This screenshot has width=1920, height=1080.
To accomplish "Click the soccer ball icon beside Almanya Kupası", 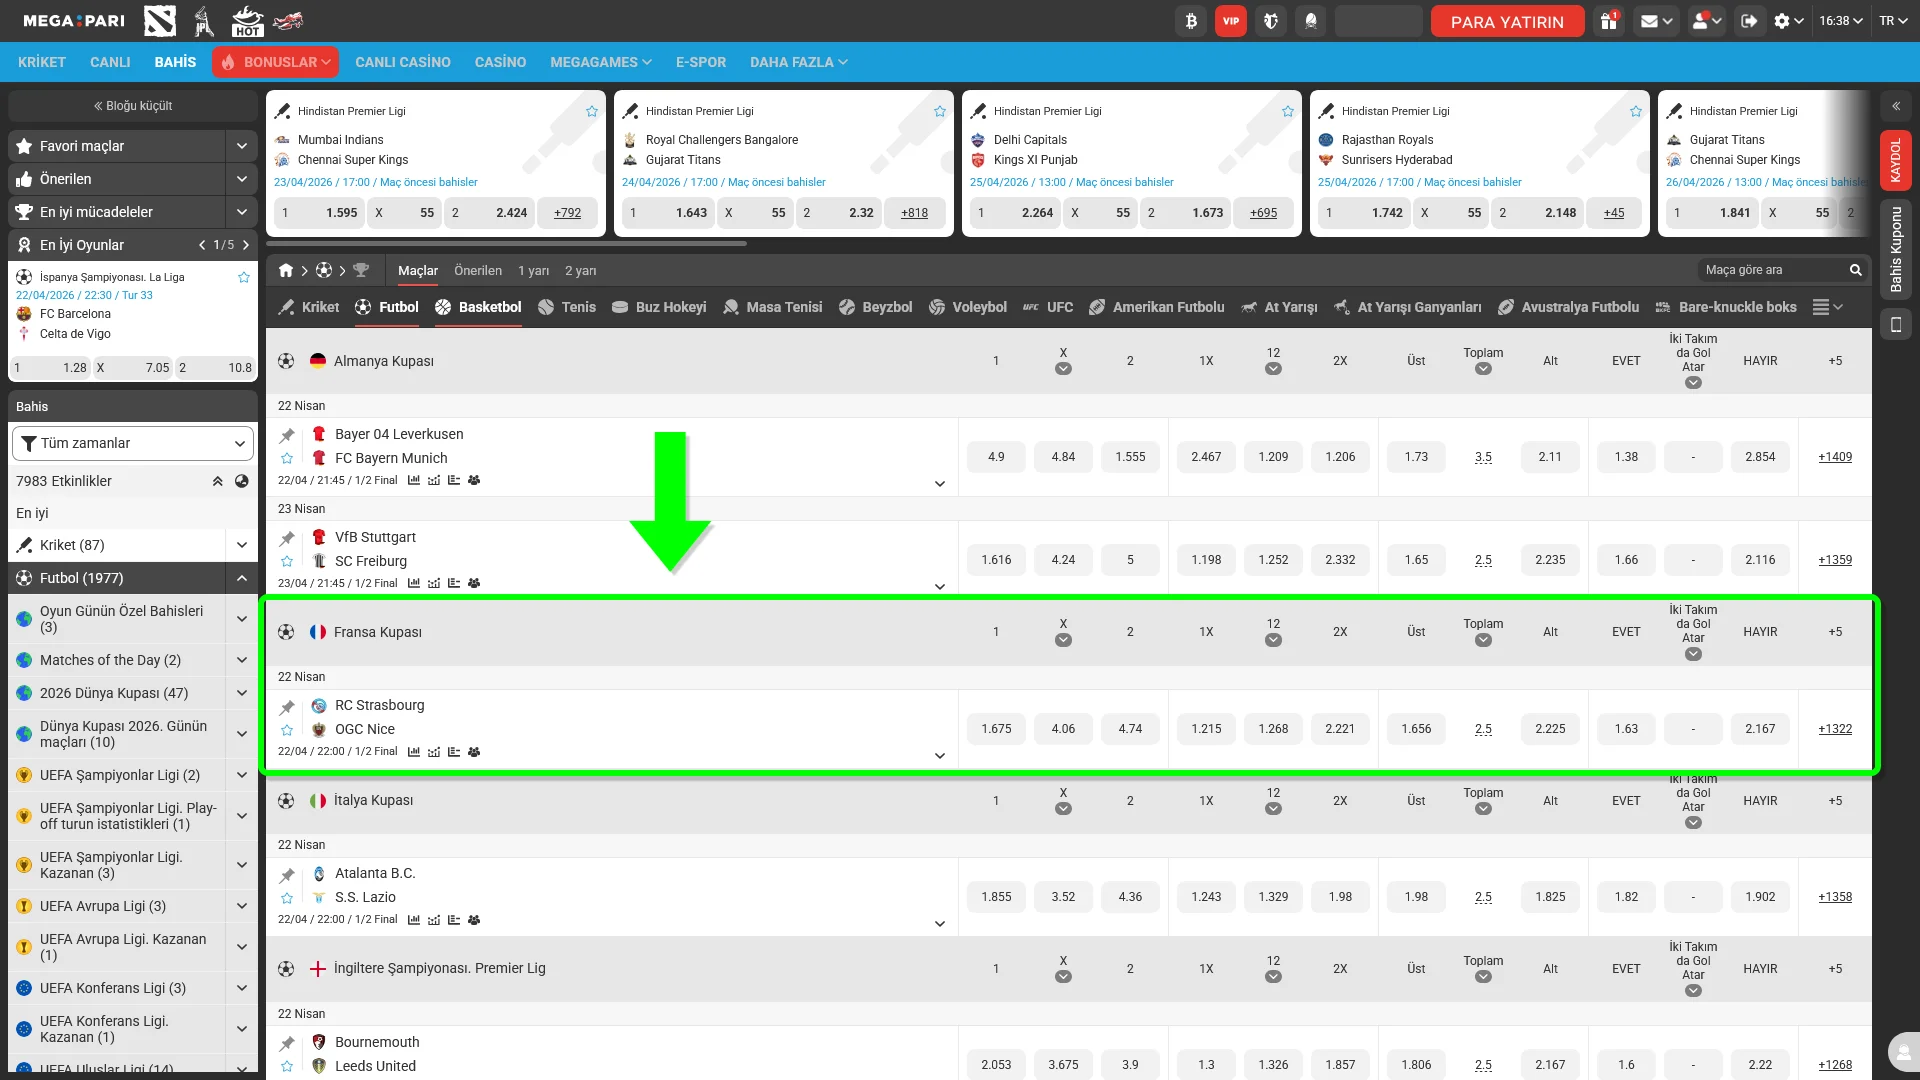I will pyautogui.click(x=286, y=361).
